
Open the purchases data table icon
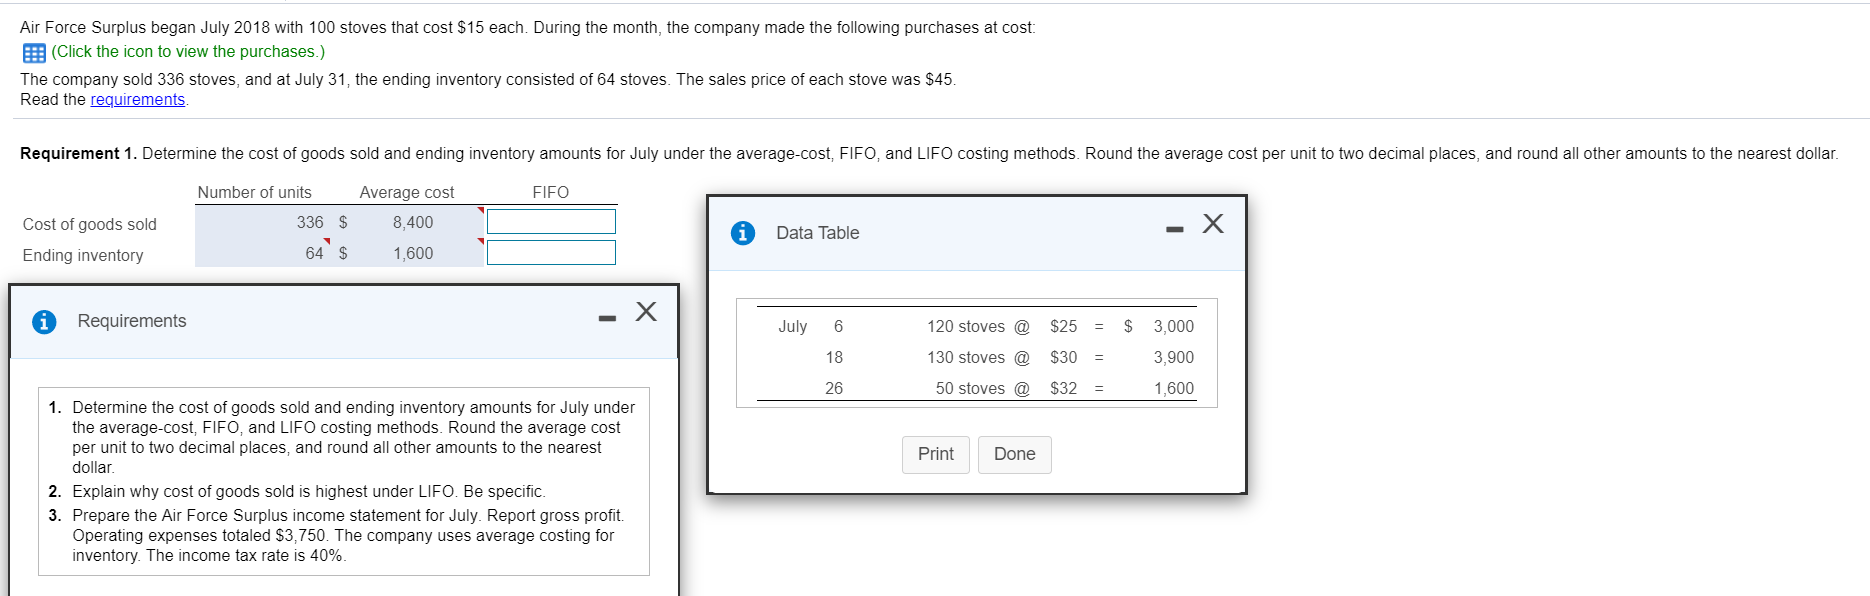(33, 53)
